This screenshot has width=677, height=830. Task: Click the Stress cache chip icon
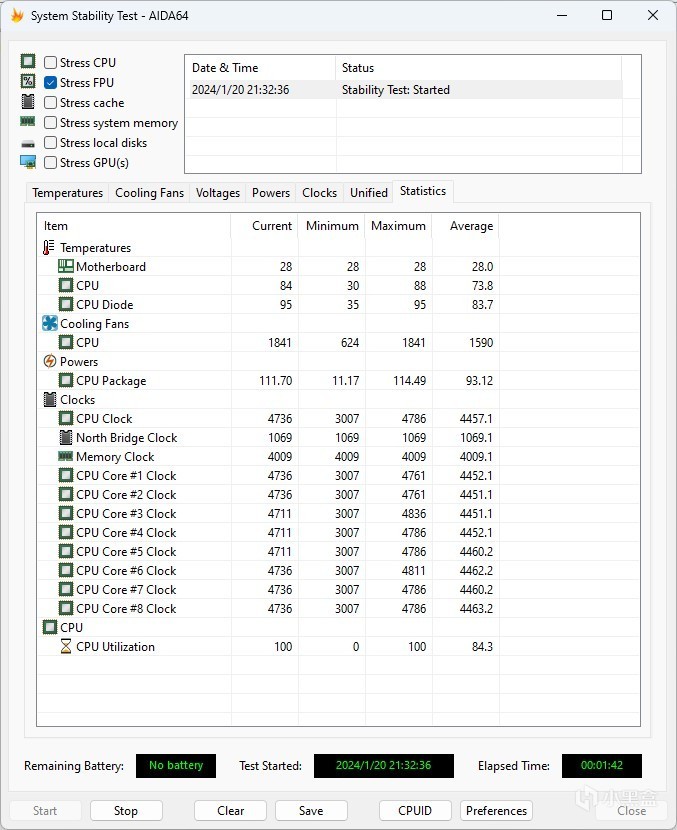coord(28,101)
